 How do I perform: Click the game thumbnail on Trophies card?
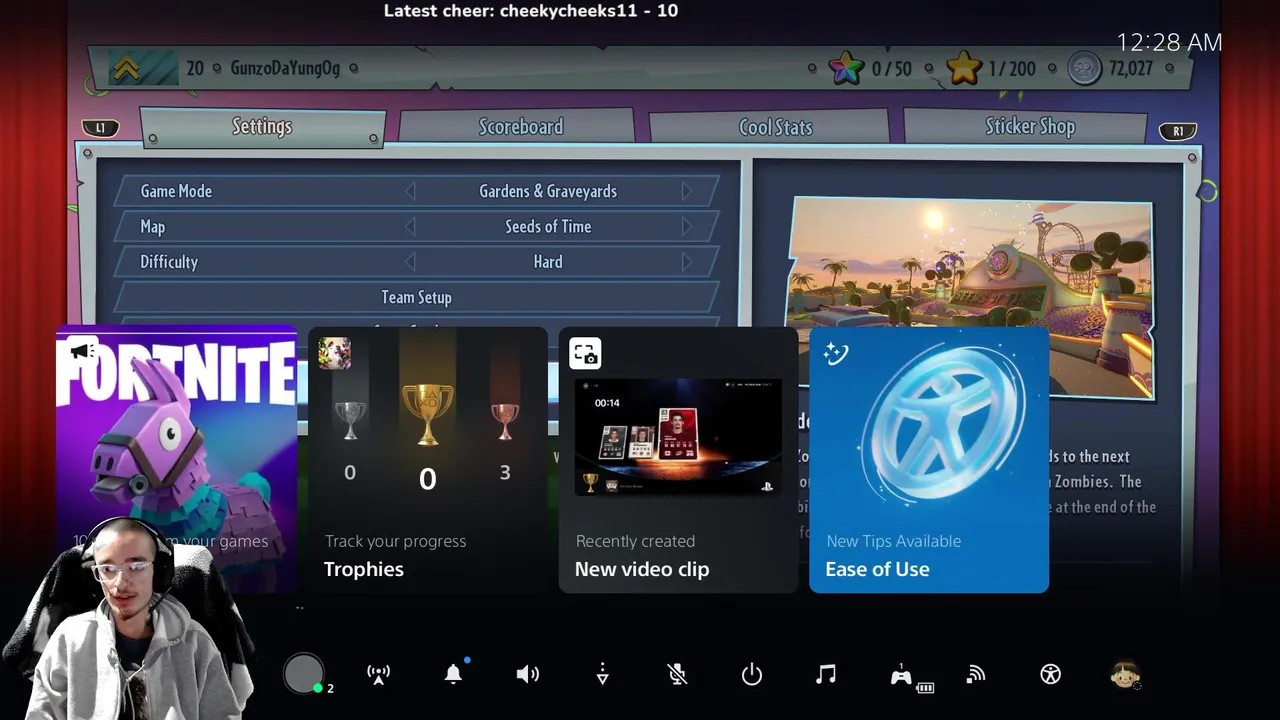pyautogui.click(x=334, y=353)
